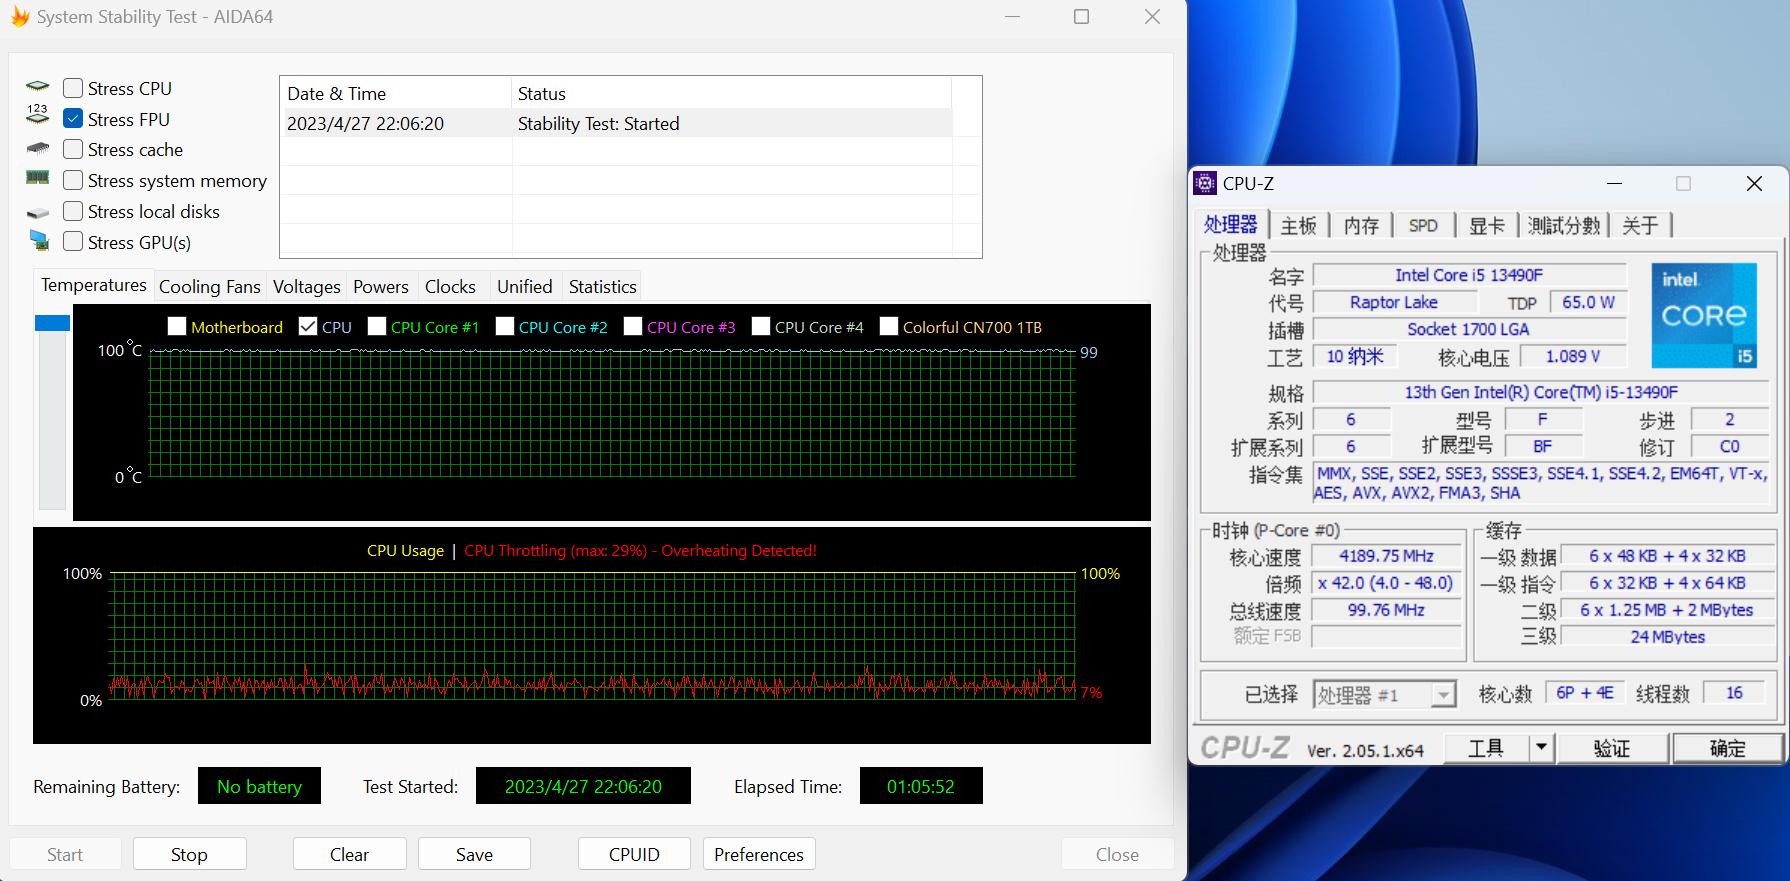This screenshot has width=1790, height=881.
Task: Click the Date & Time column header
Action: point(396,93)
